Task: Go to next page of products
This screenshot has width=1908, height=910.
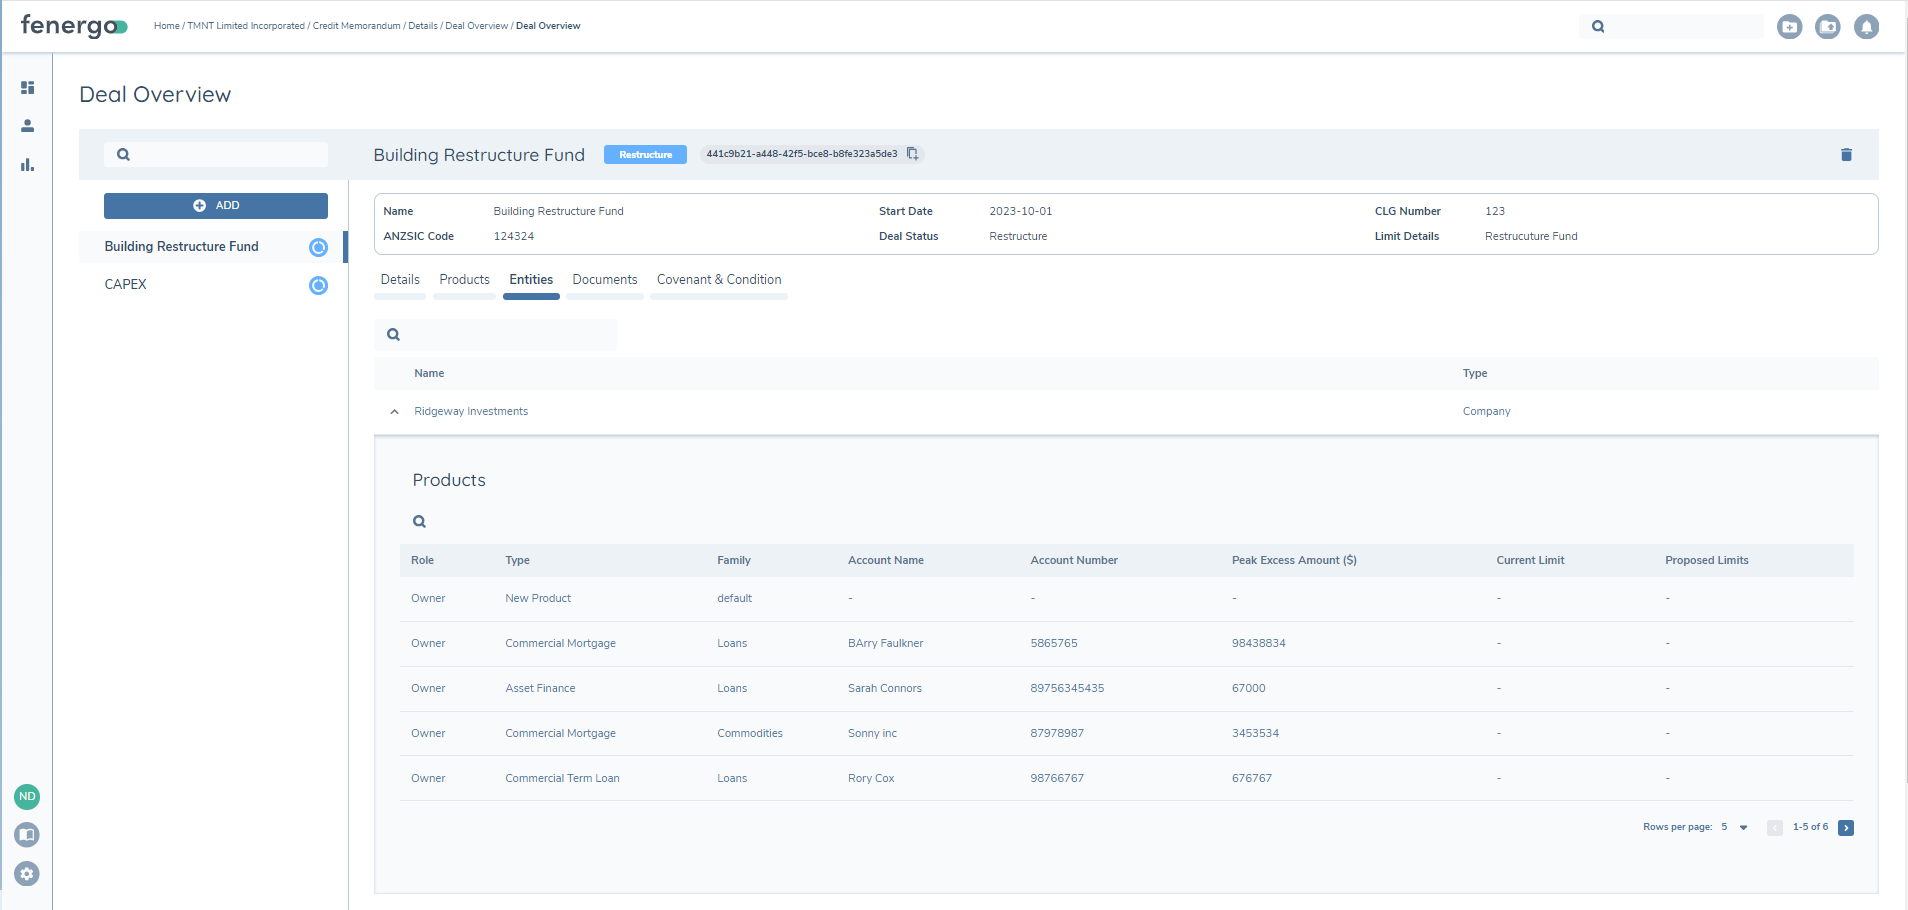Action: [1845, 828]
